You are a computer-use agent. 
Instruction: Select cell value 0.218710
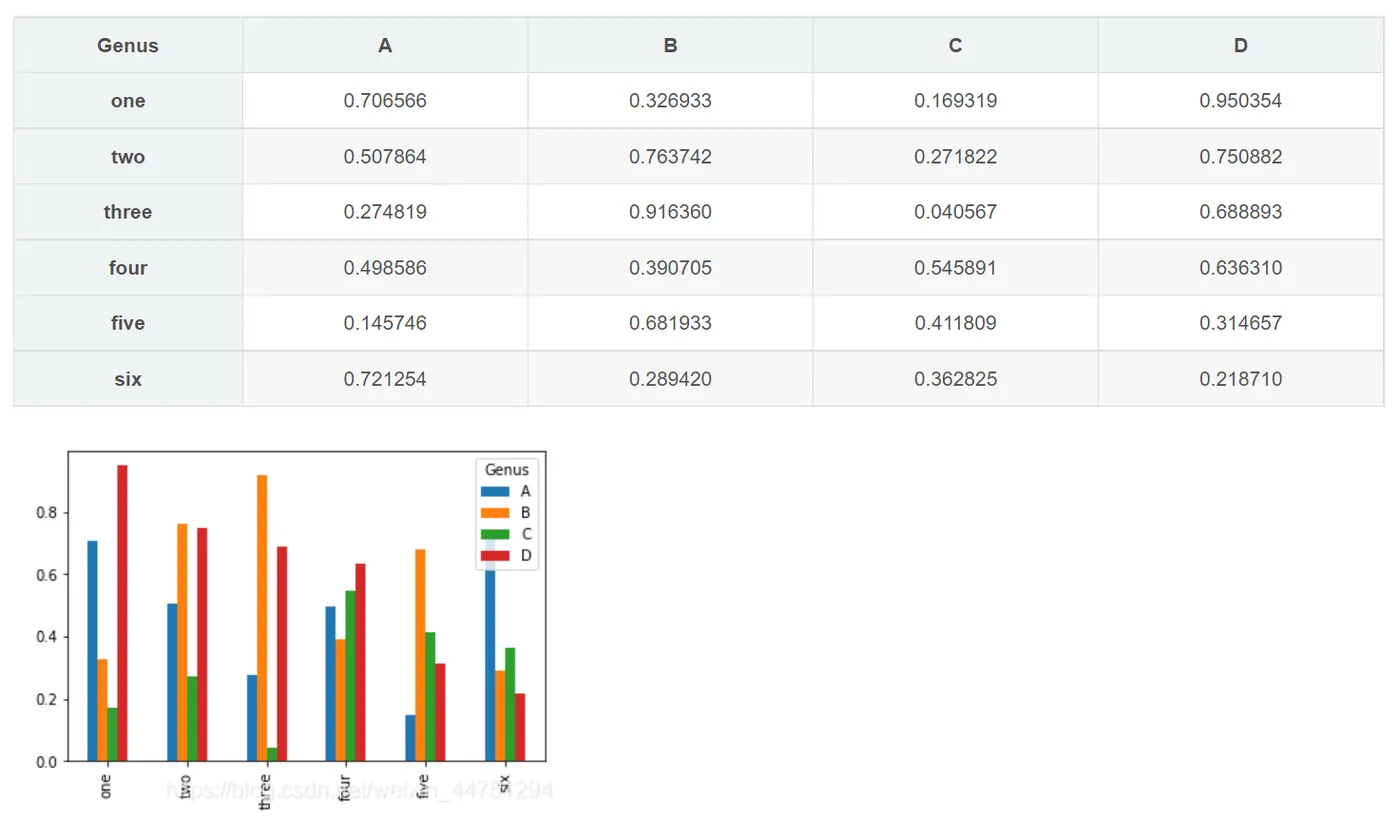(x=1241, y=379)
